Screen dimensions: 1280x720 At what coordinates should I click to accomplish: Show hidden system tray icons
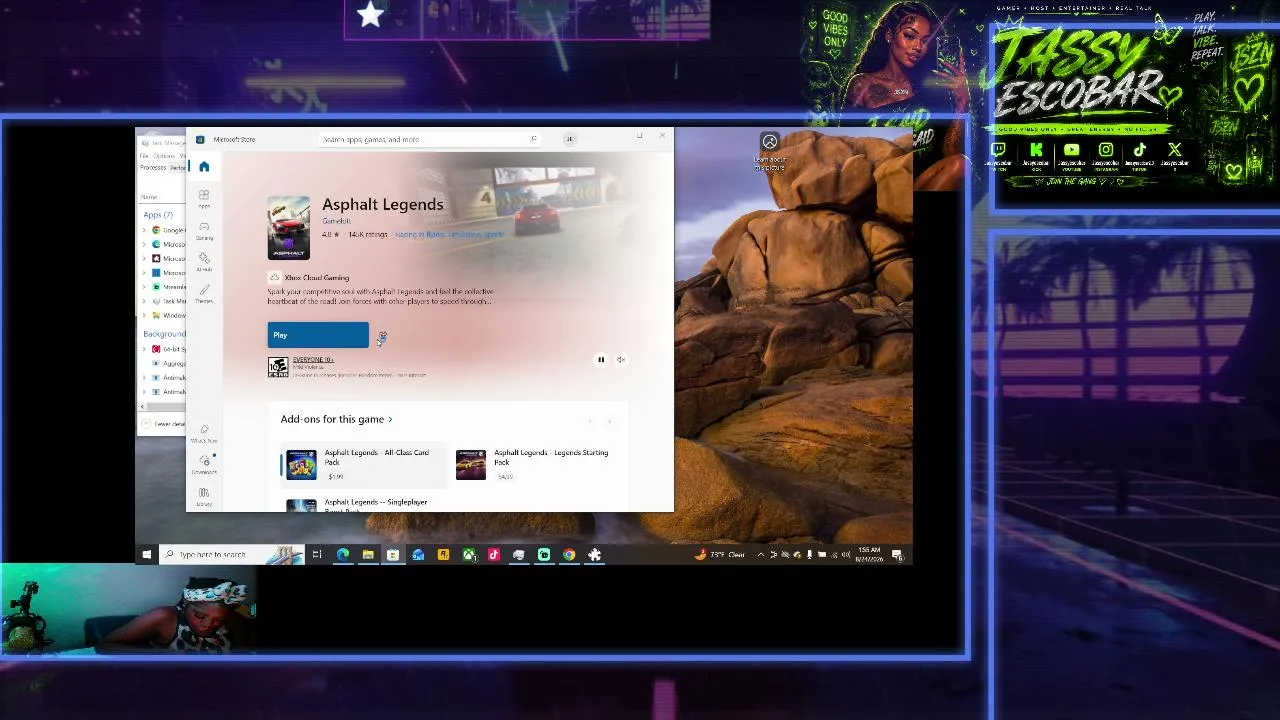point(761,555)
